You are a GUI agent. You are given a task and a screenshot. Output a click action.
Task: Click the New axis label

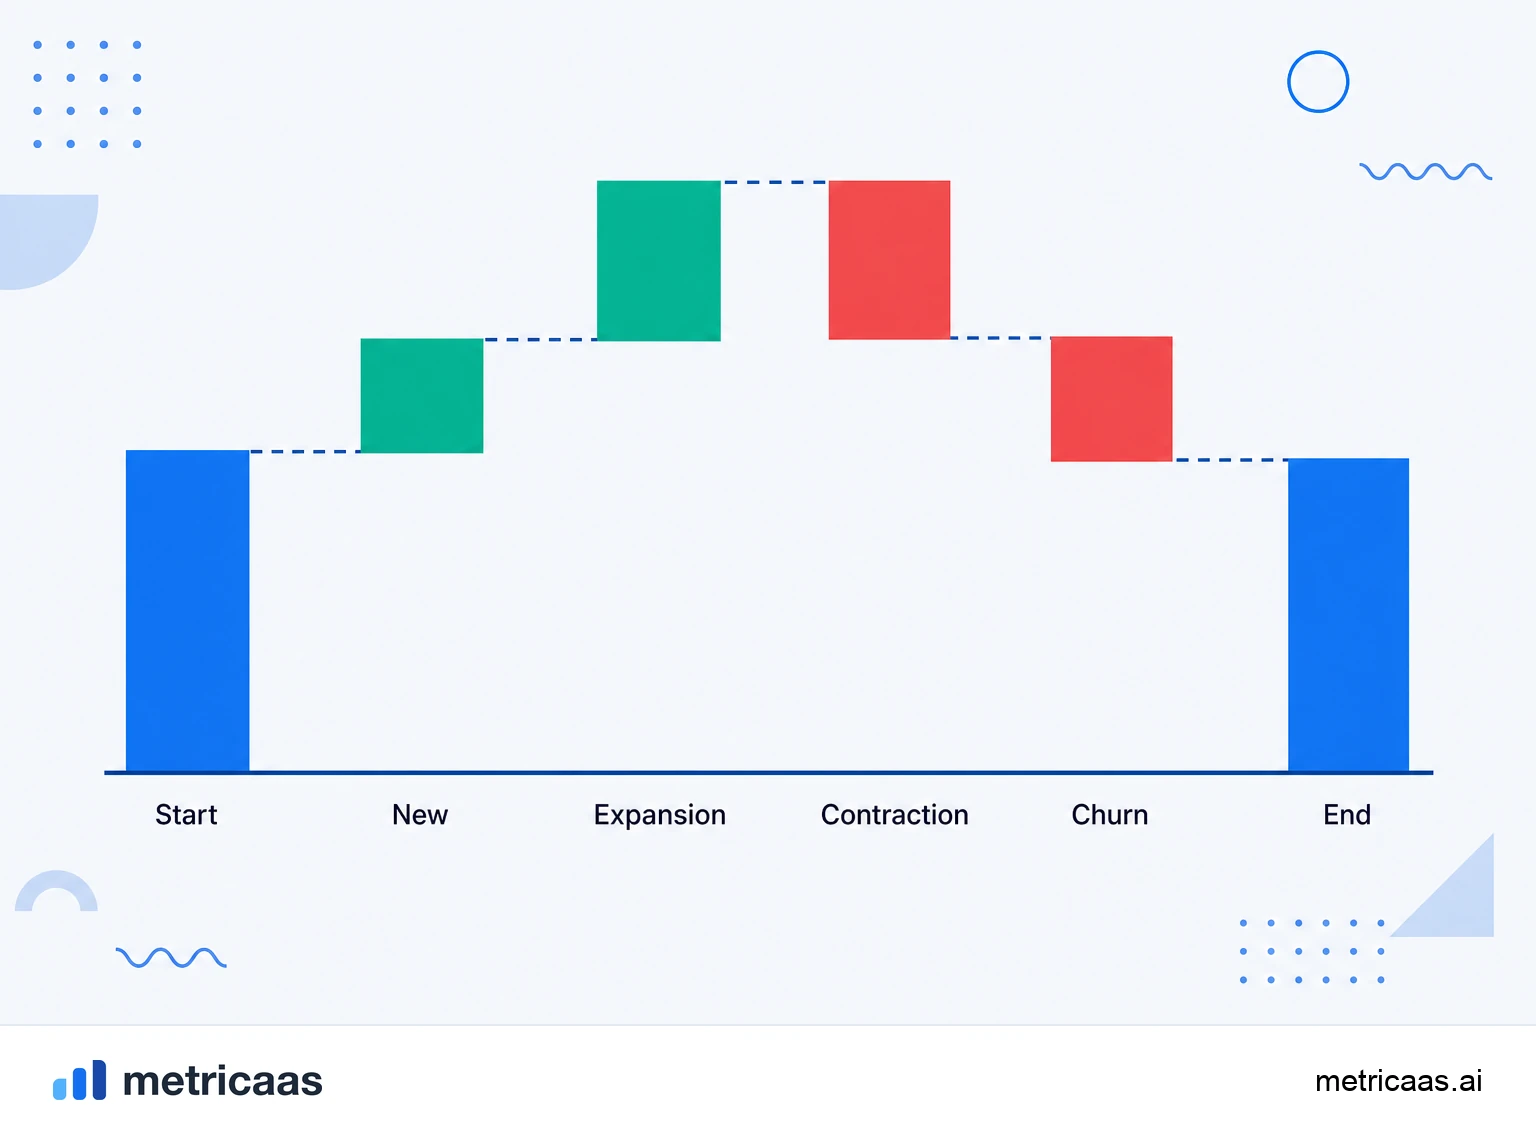click(420, 815)
